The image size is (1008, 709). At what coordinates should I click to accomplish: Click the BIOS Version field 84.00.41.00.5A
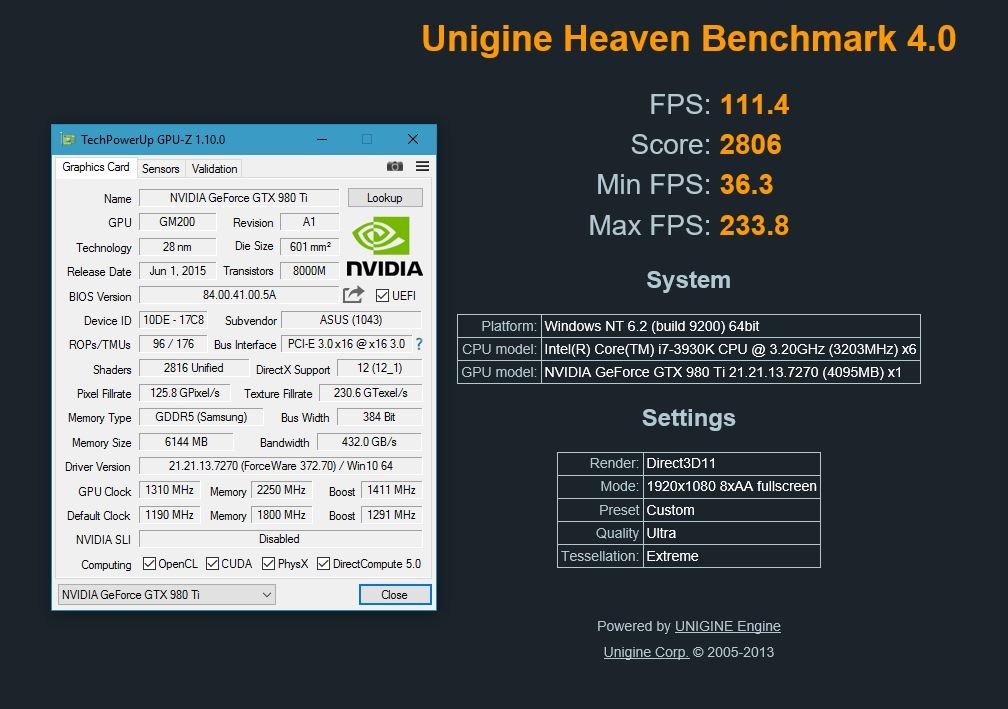click(x=239, y=295)
